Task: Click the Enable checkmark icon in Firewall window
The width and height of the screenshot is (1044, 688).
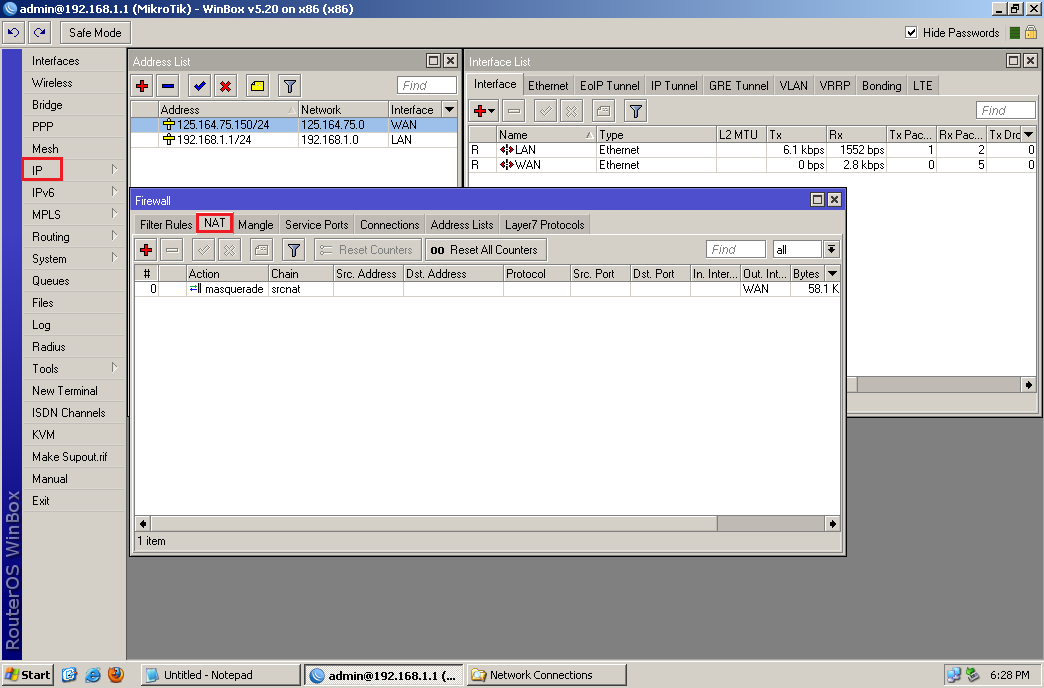Action: click(x=203, y=250)
